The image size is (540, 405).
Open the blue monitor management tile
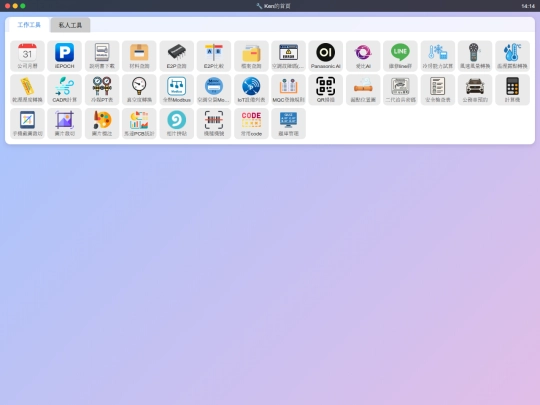[x=289, y=123]
